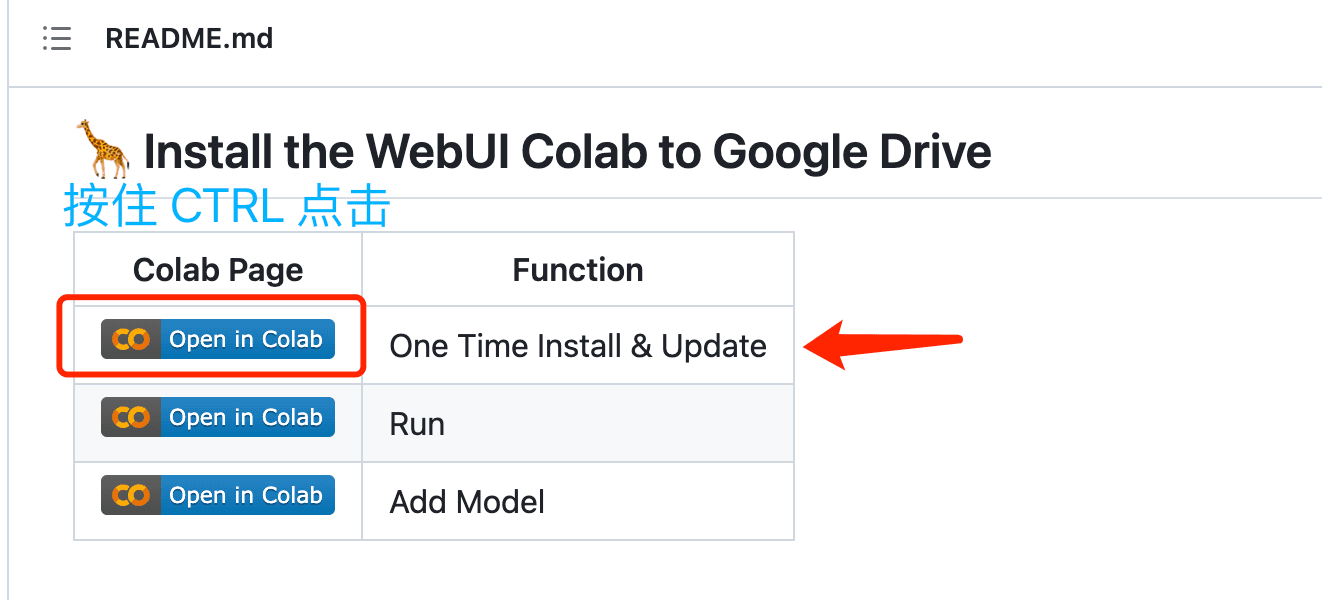Open the Add Model Colab badge
This screenshot has height=600, width=1322.
point(218,495)
